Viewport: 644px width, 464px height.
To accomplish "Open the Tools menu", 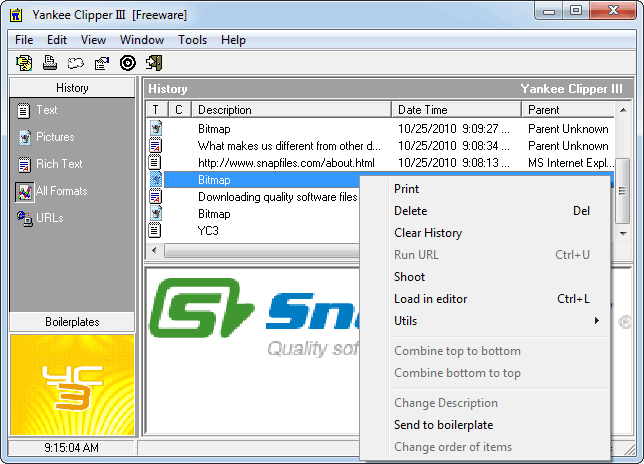I will coord(192,40).
